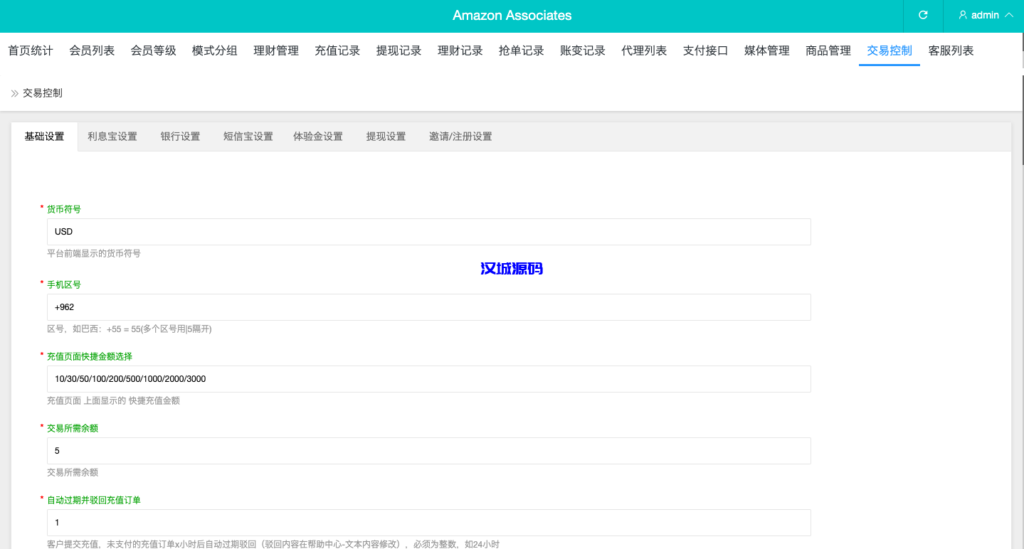Open 会员等级 menu item
The height and width of the screenshot is (549, 1024).
153,50
